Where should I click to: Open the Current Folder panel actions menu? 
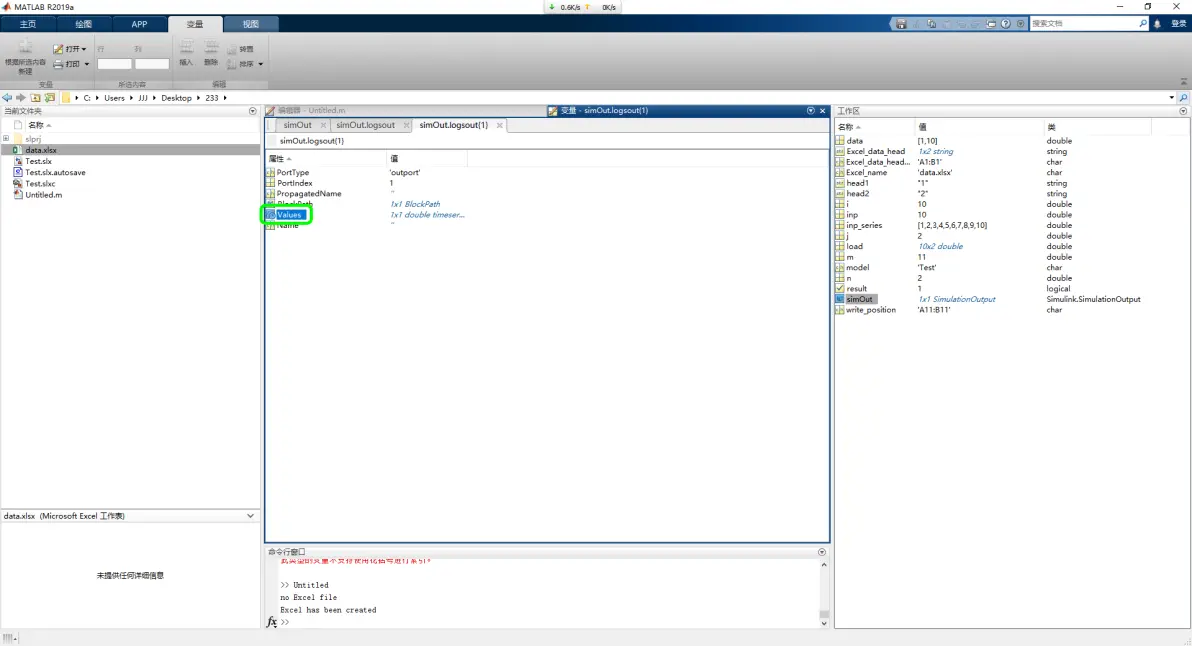[x=253, y=111]
